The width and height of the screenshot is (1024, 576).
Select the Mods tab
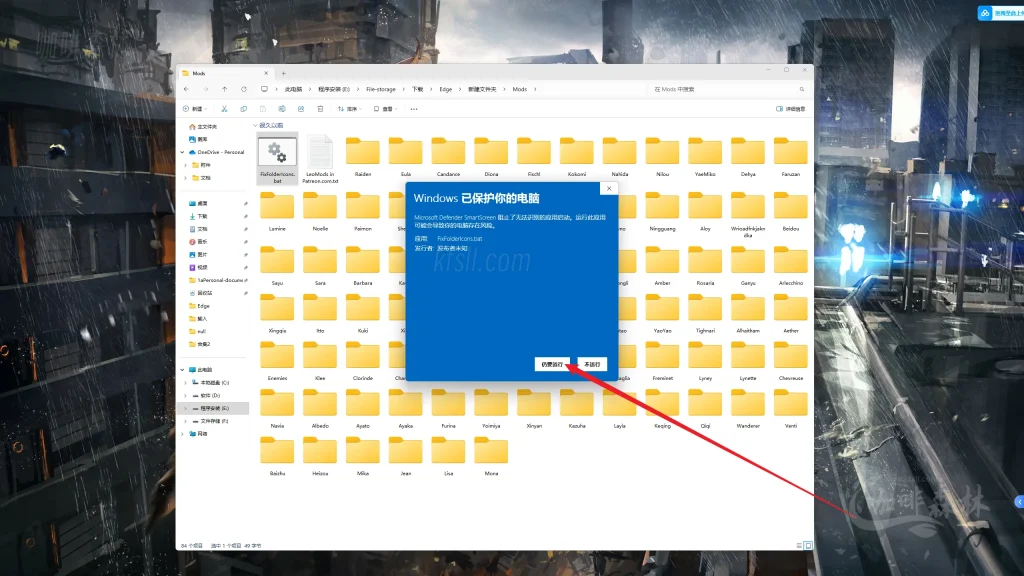pos(225,73)
